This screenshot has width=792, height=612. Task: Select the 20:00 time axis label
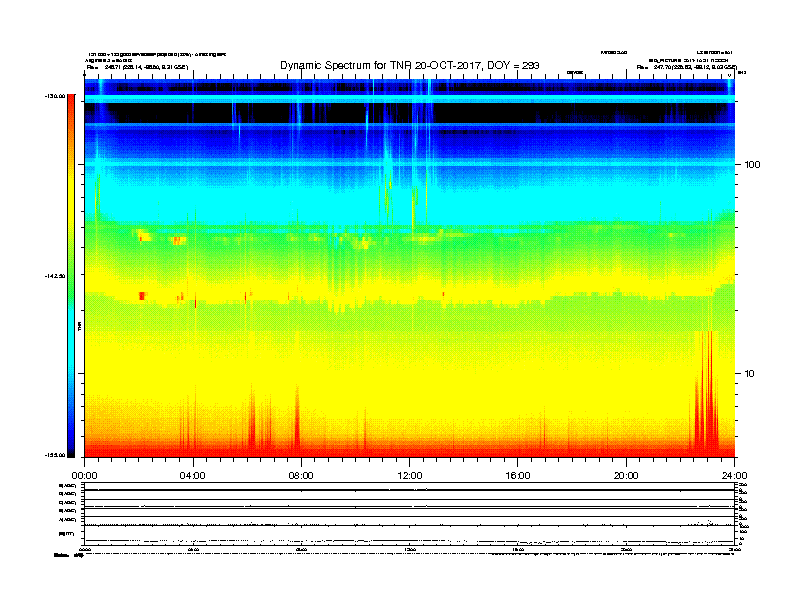pos(626,476)
